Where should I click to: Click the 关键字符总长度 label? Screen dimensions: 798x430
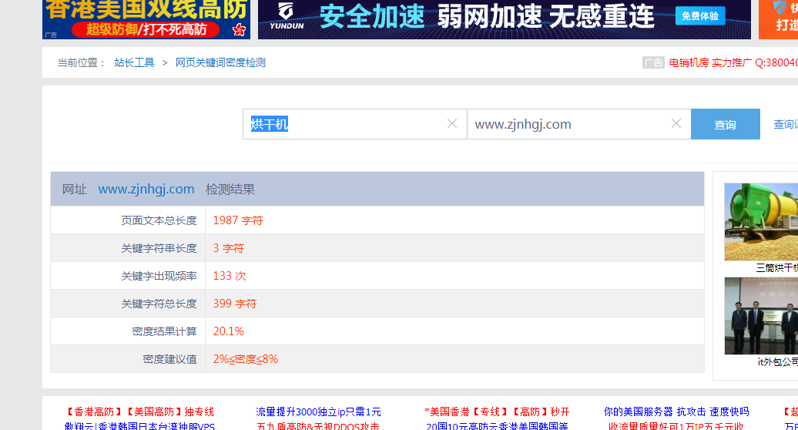159,304
